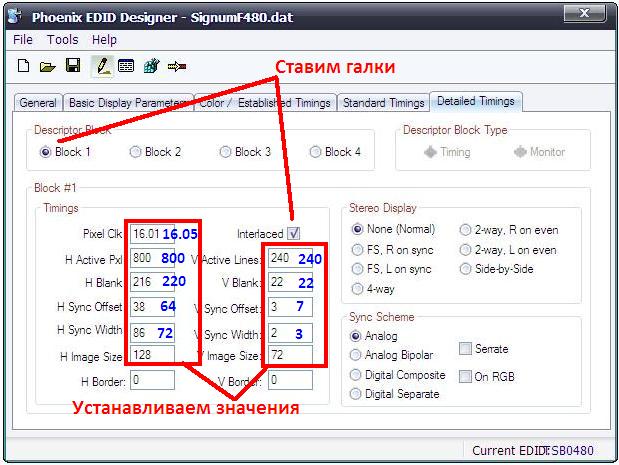Viewport: 619px width, 465px height.
Task: Click the H Border input field
Action: pyautogui.click(x=151, y=380)
